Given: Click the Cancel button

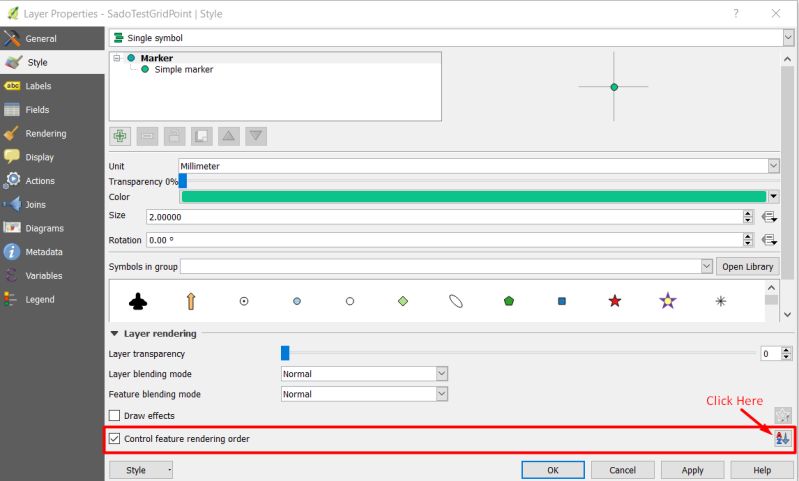Looking at the screenshot, I should point(623,470).
